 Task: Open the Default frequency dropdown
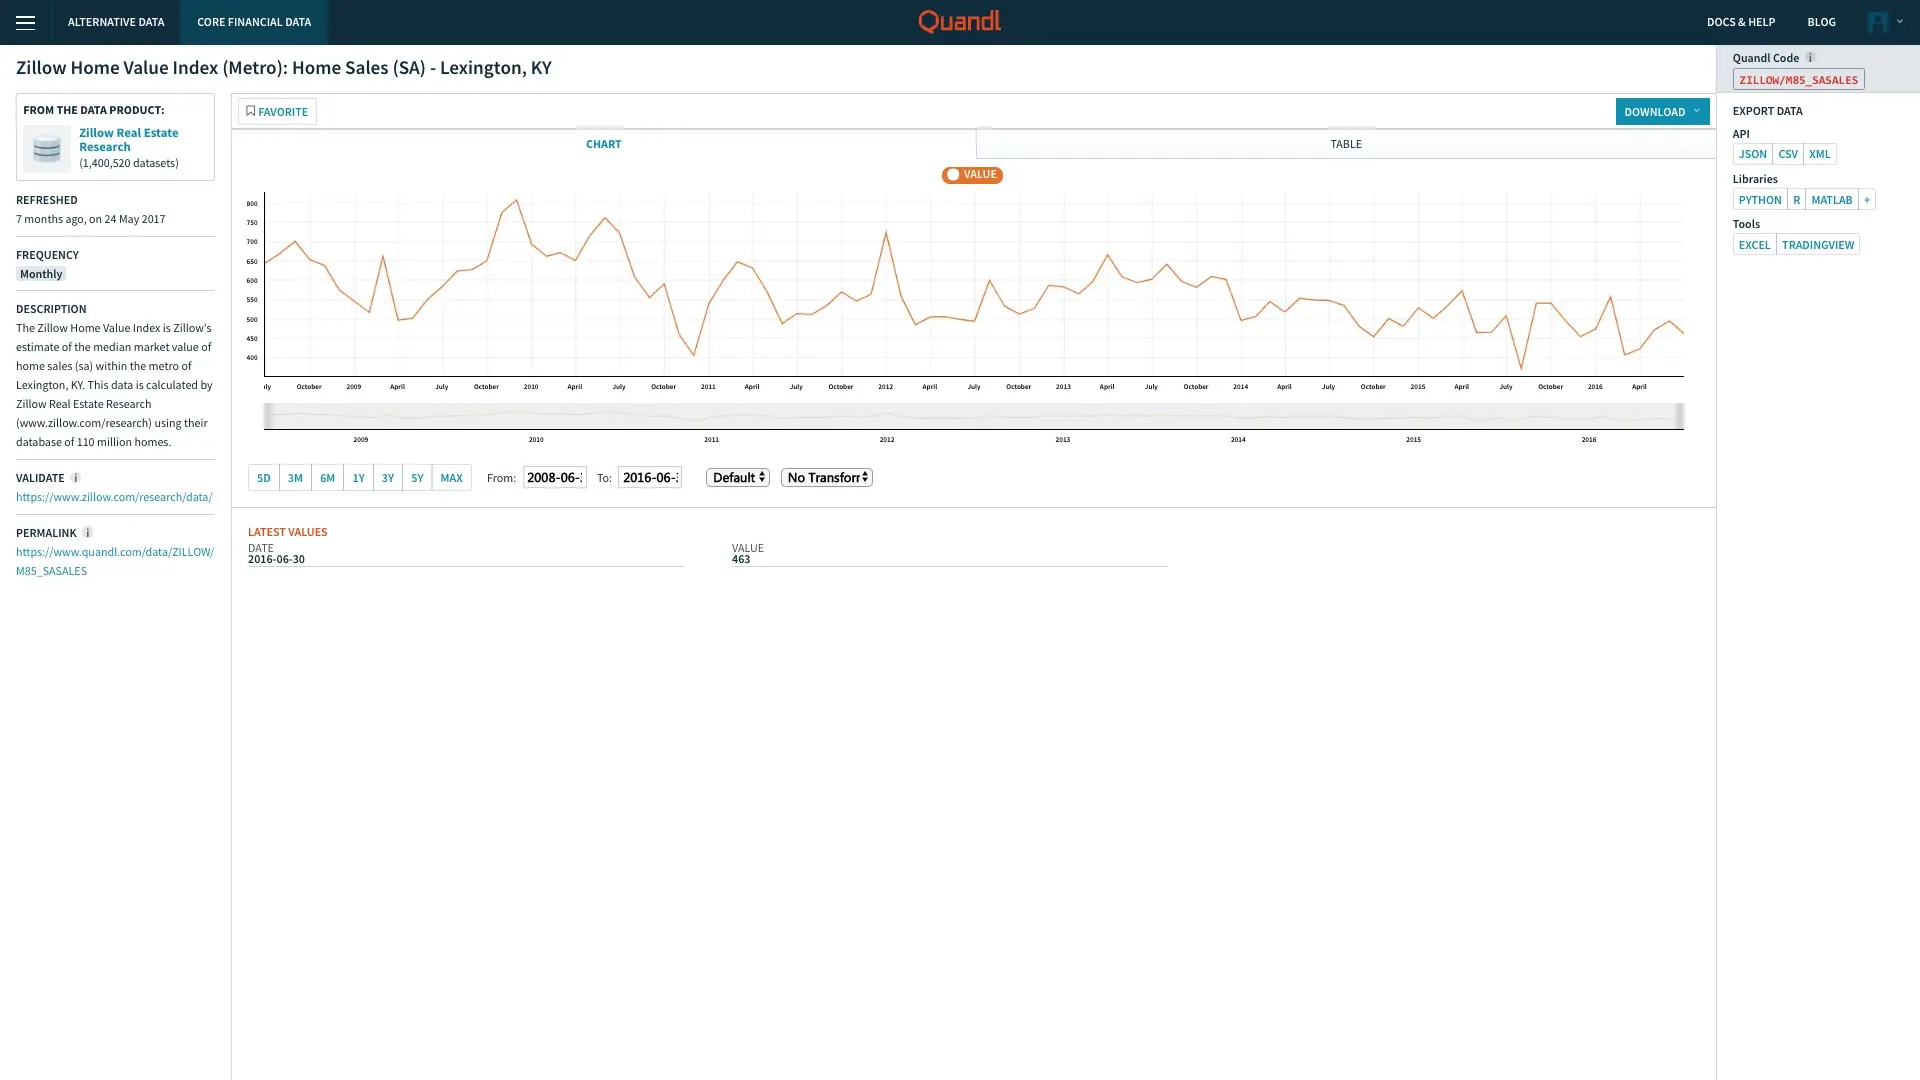[x=738, y=478]
